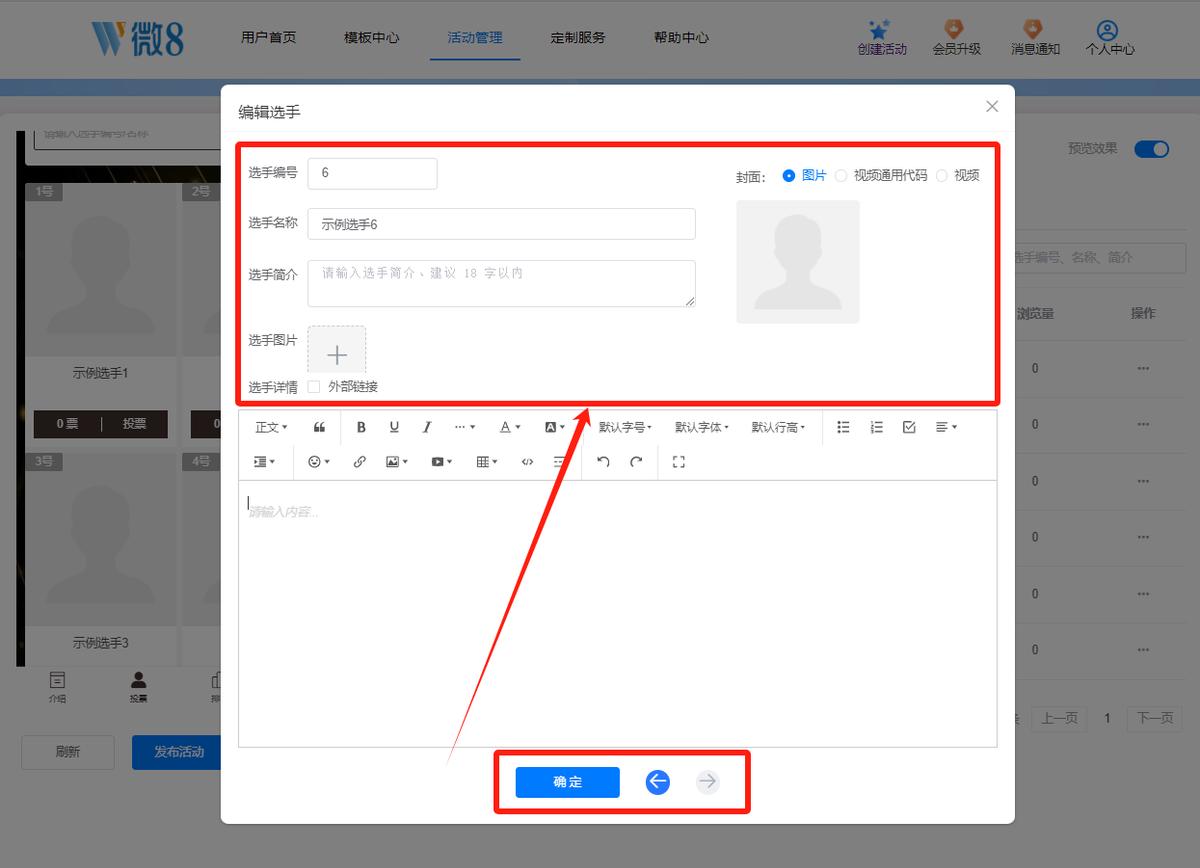Insert a hyperlink via link icon
Viewport: 1200px width, 868px height.
coord(360,462)
